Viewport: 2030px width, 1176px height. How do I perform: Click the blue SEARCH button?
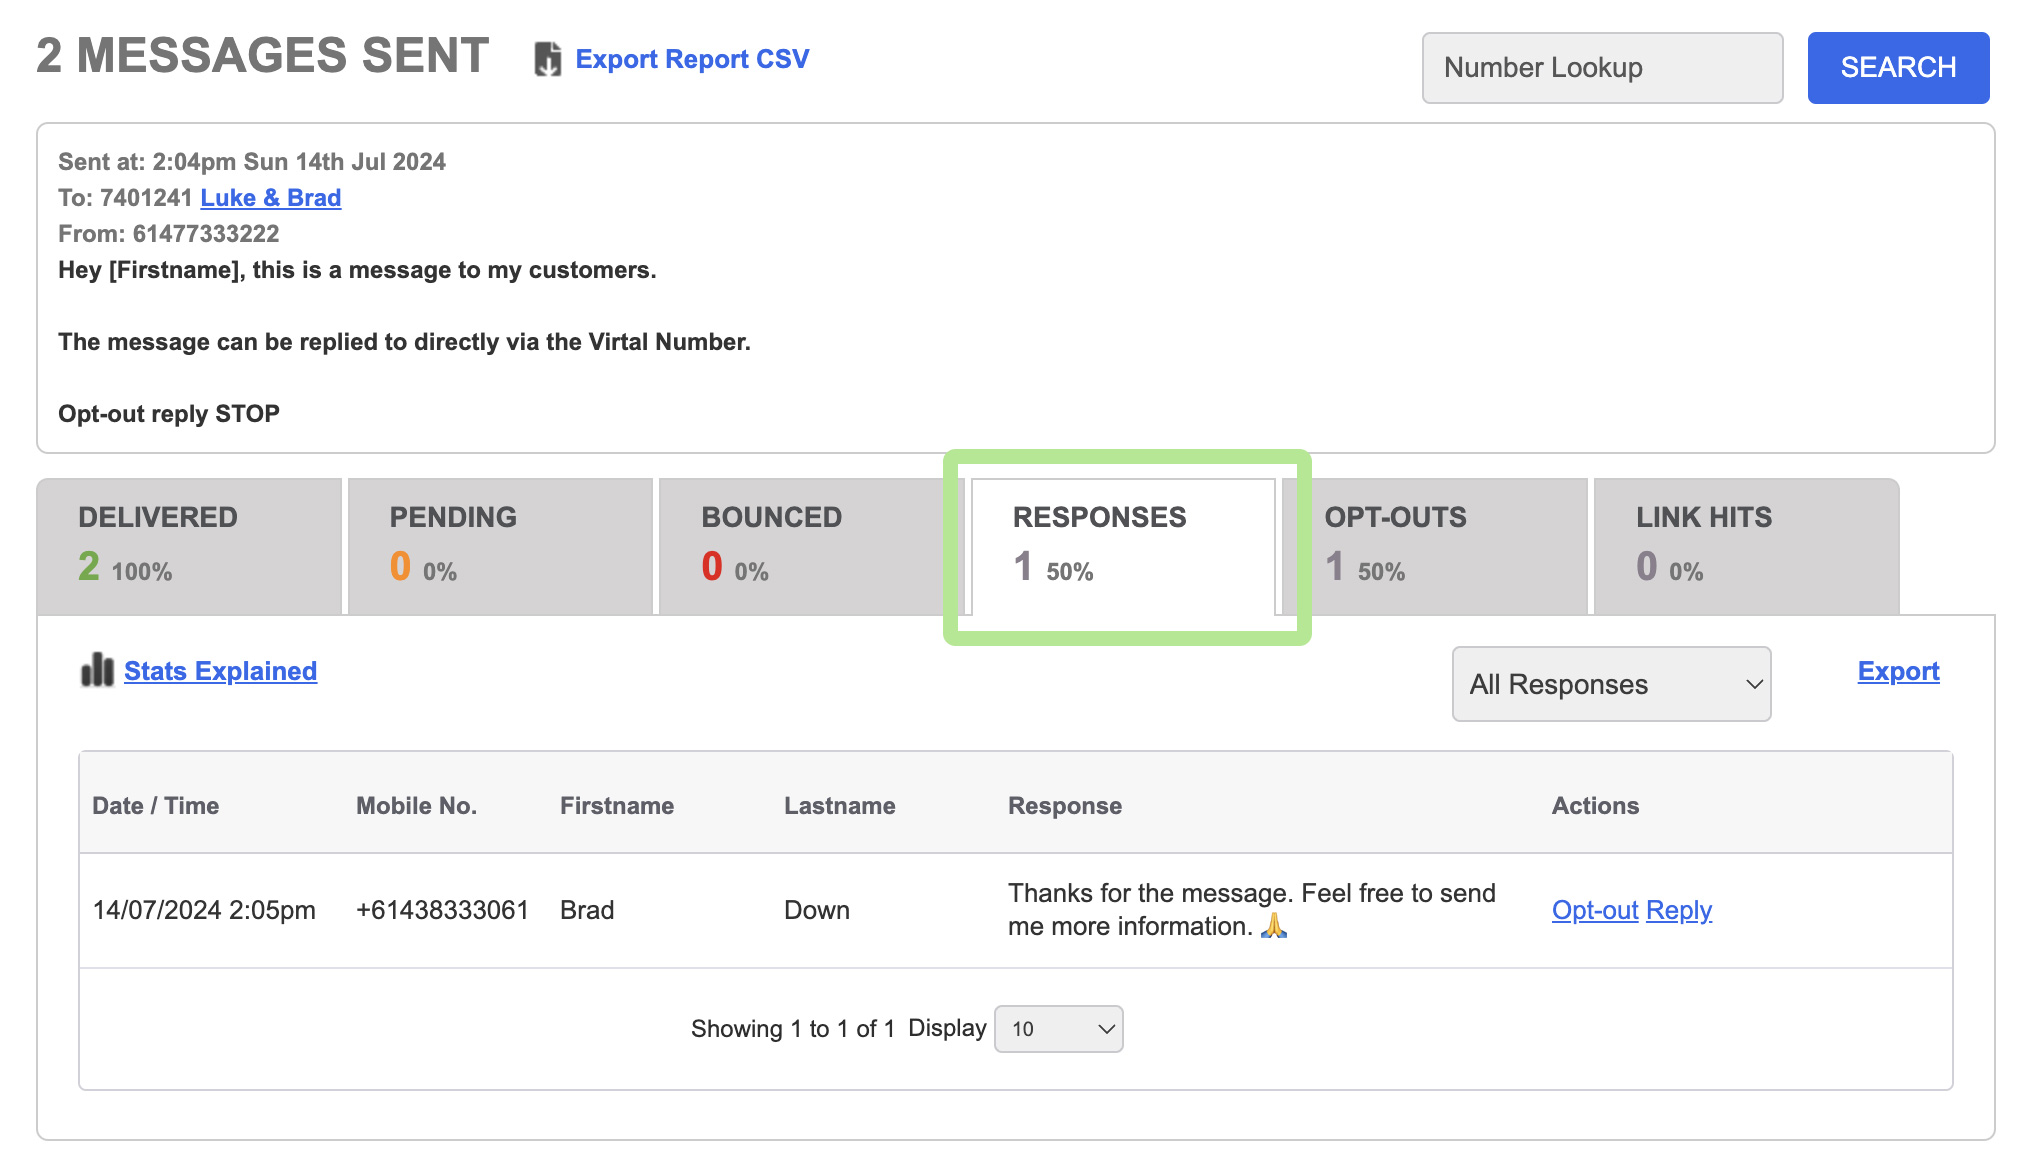[1898, 68]
